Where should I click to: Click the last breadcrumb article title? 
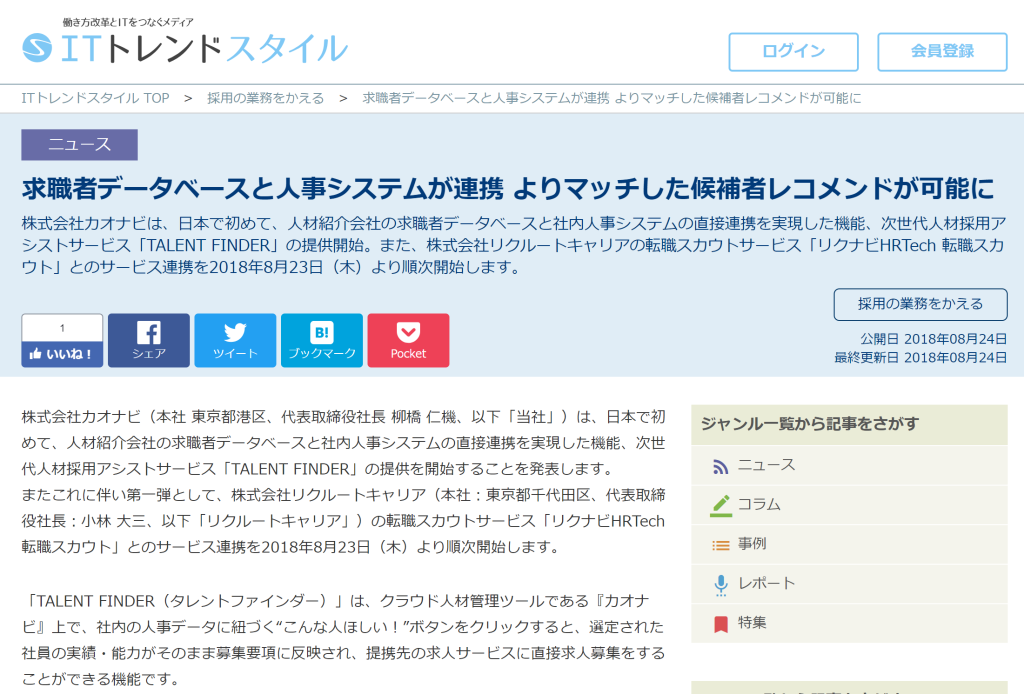pyautogui.click(x=612, y=98)
